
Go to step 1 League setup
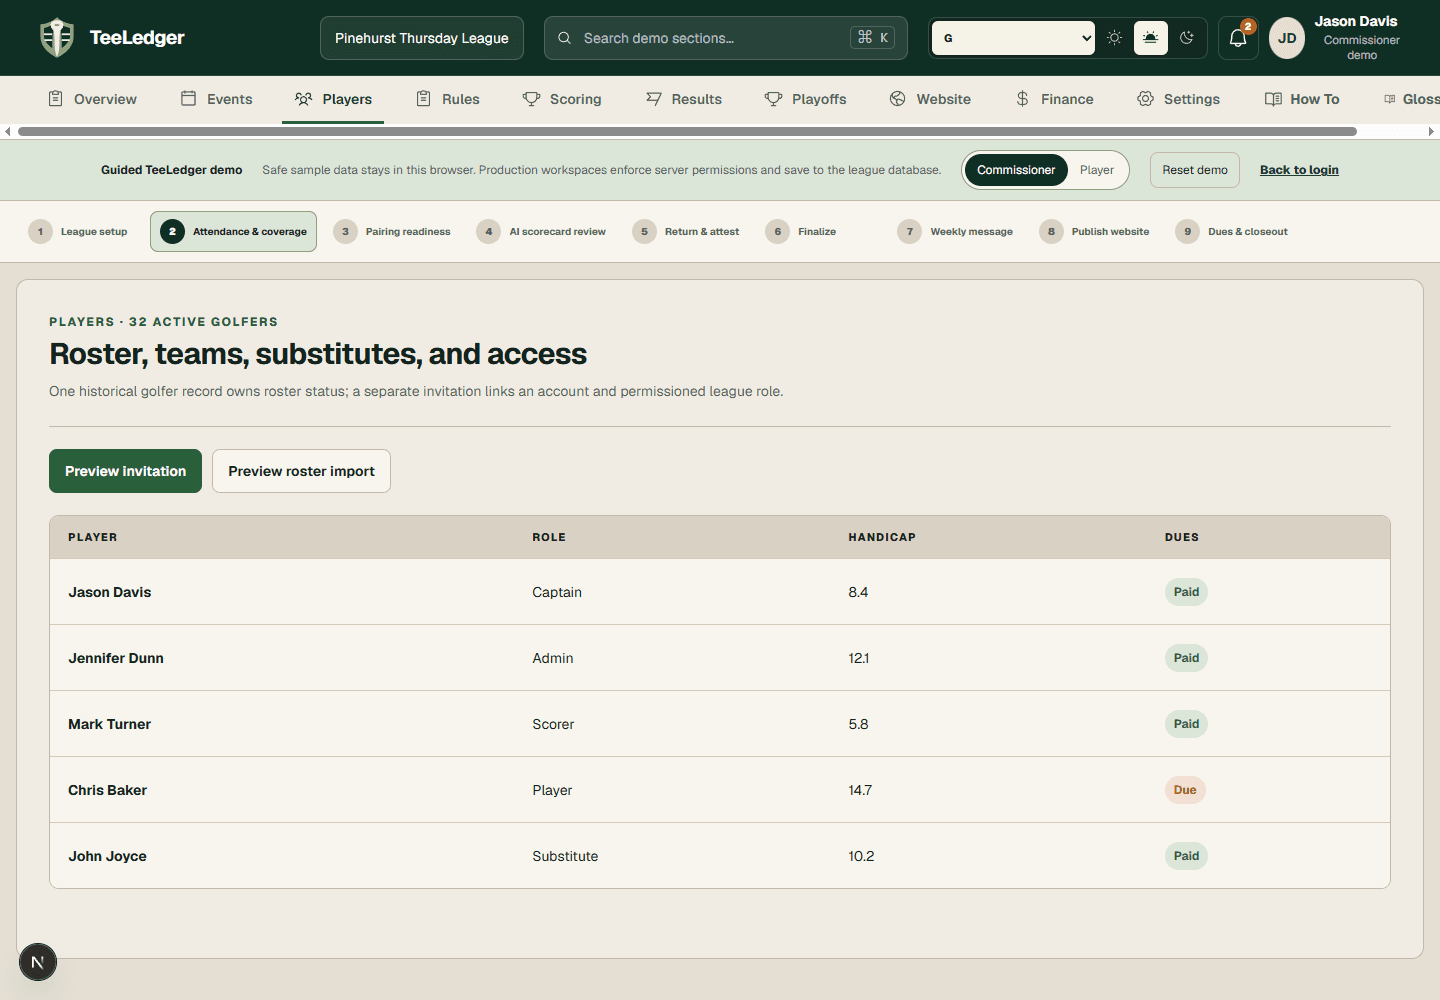(x=78, y=231)
